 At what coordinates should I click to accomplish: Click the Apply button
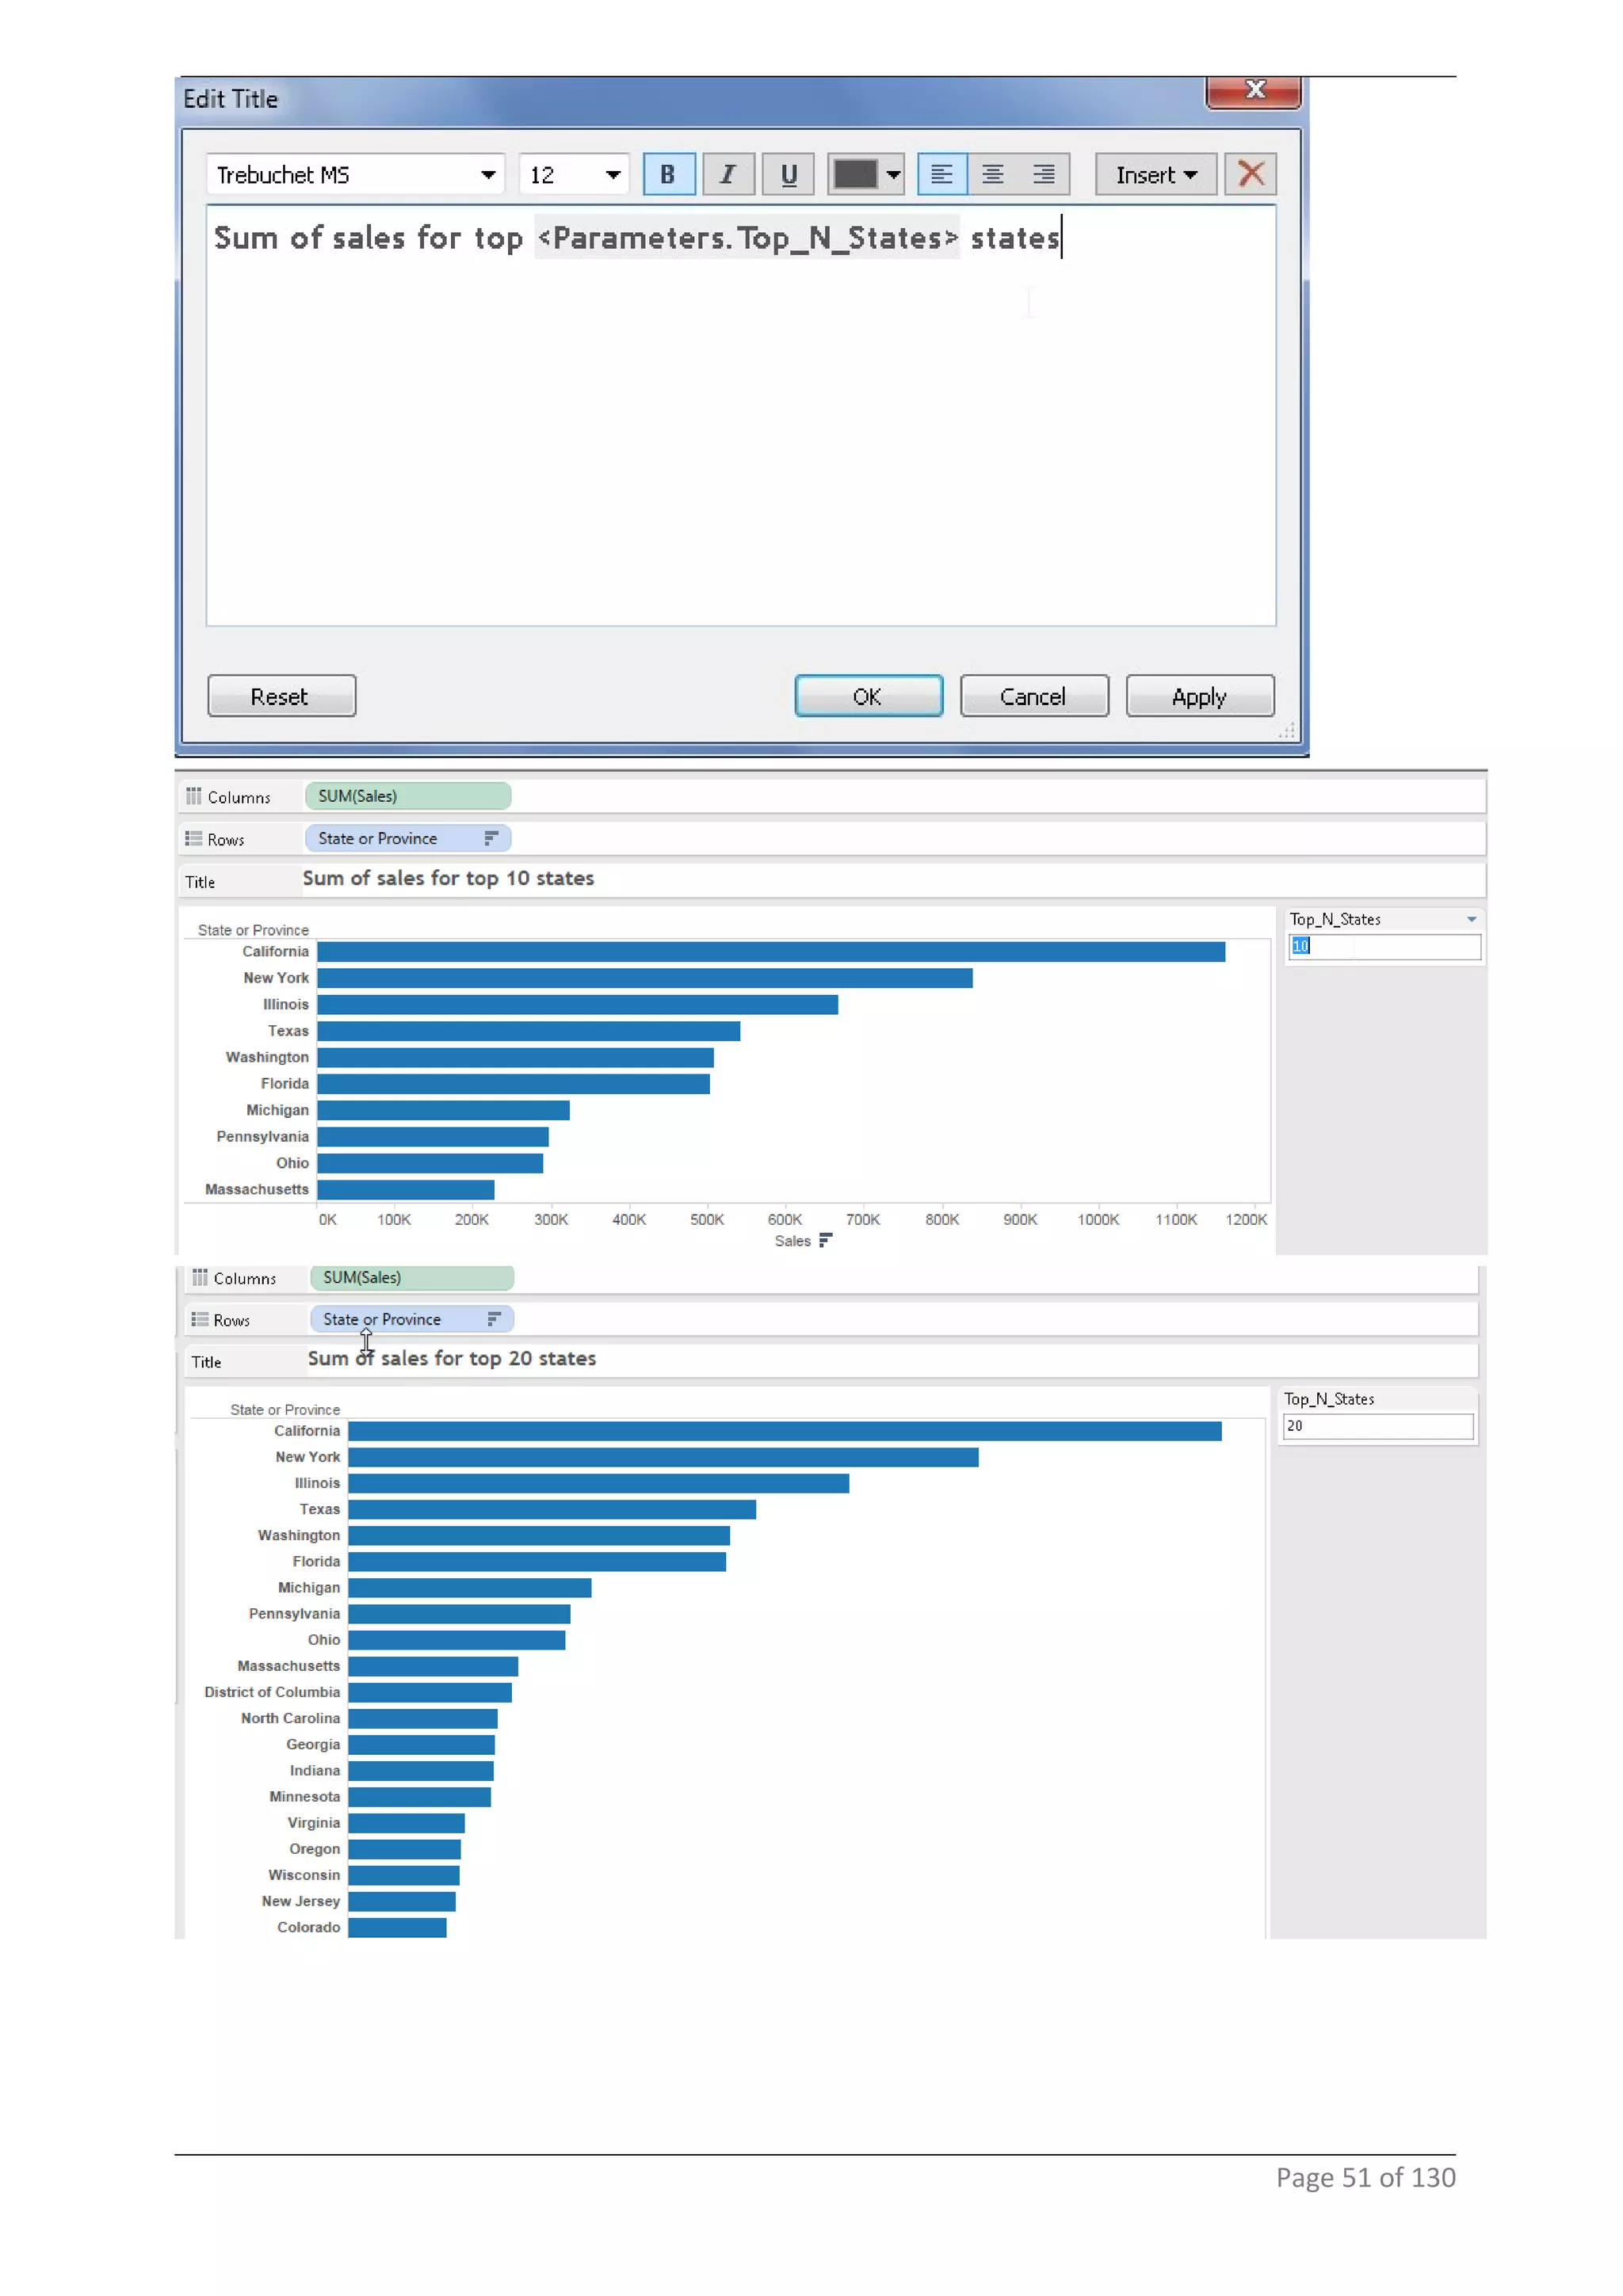[1199, 696]
